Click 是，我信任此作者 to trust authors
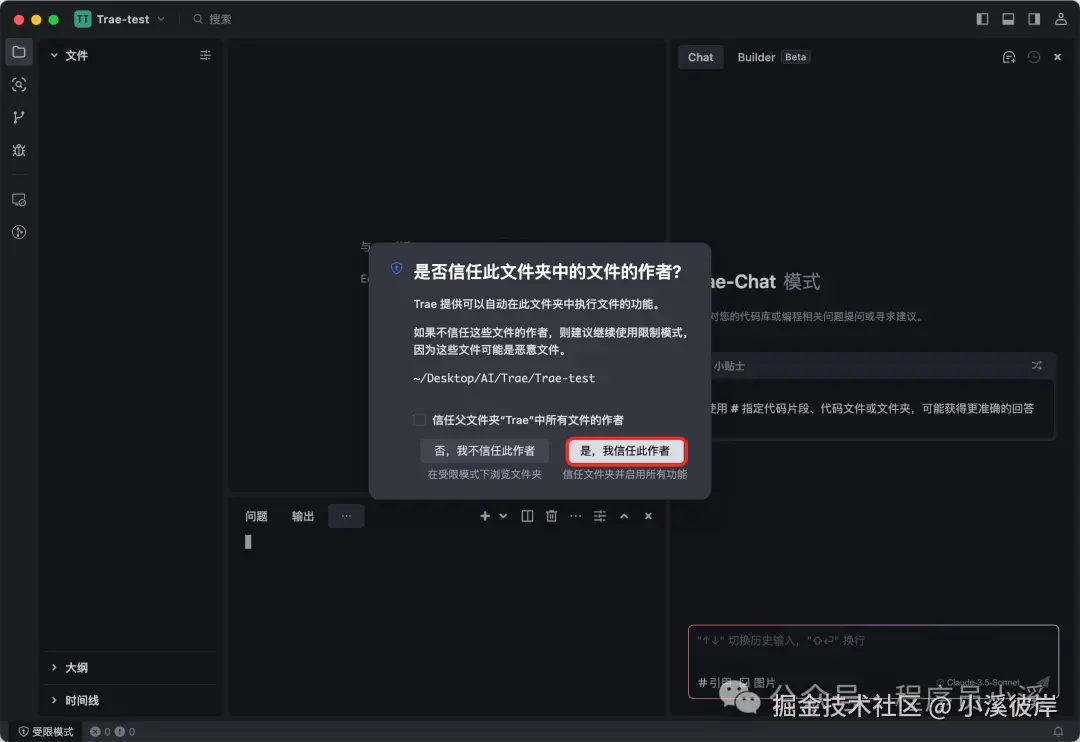The width and height of the screenshot is (1080, 742). tap(627, 450)
